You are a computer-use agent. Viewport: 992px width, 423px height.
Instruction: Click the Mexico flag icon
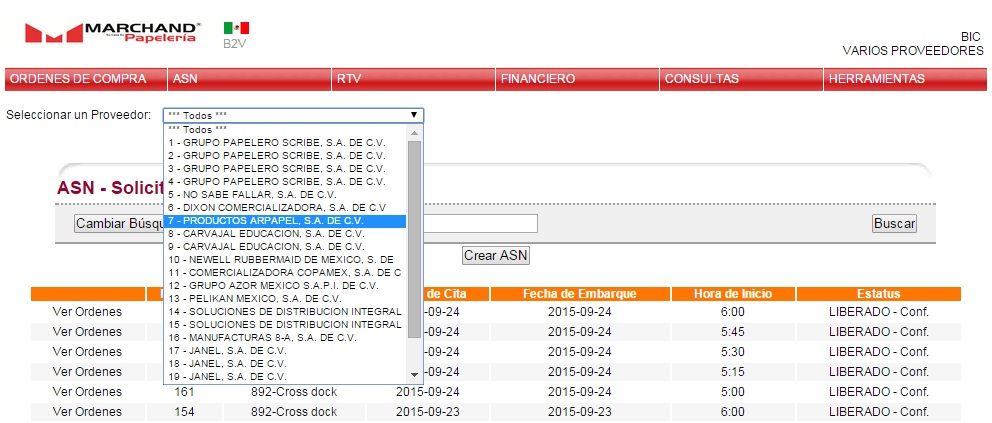click(x=236, y=28)
